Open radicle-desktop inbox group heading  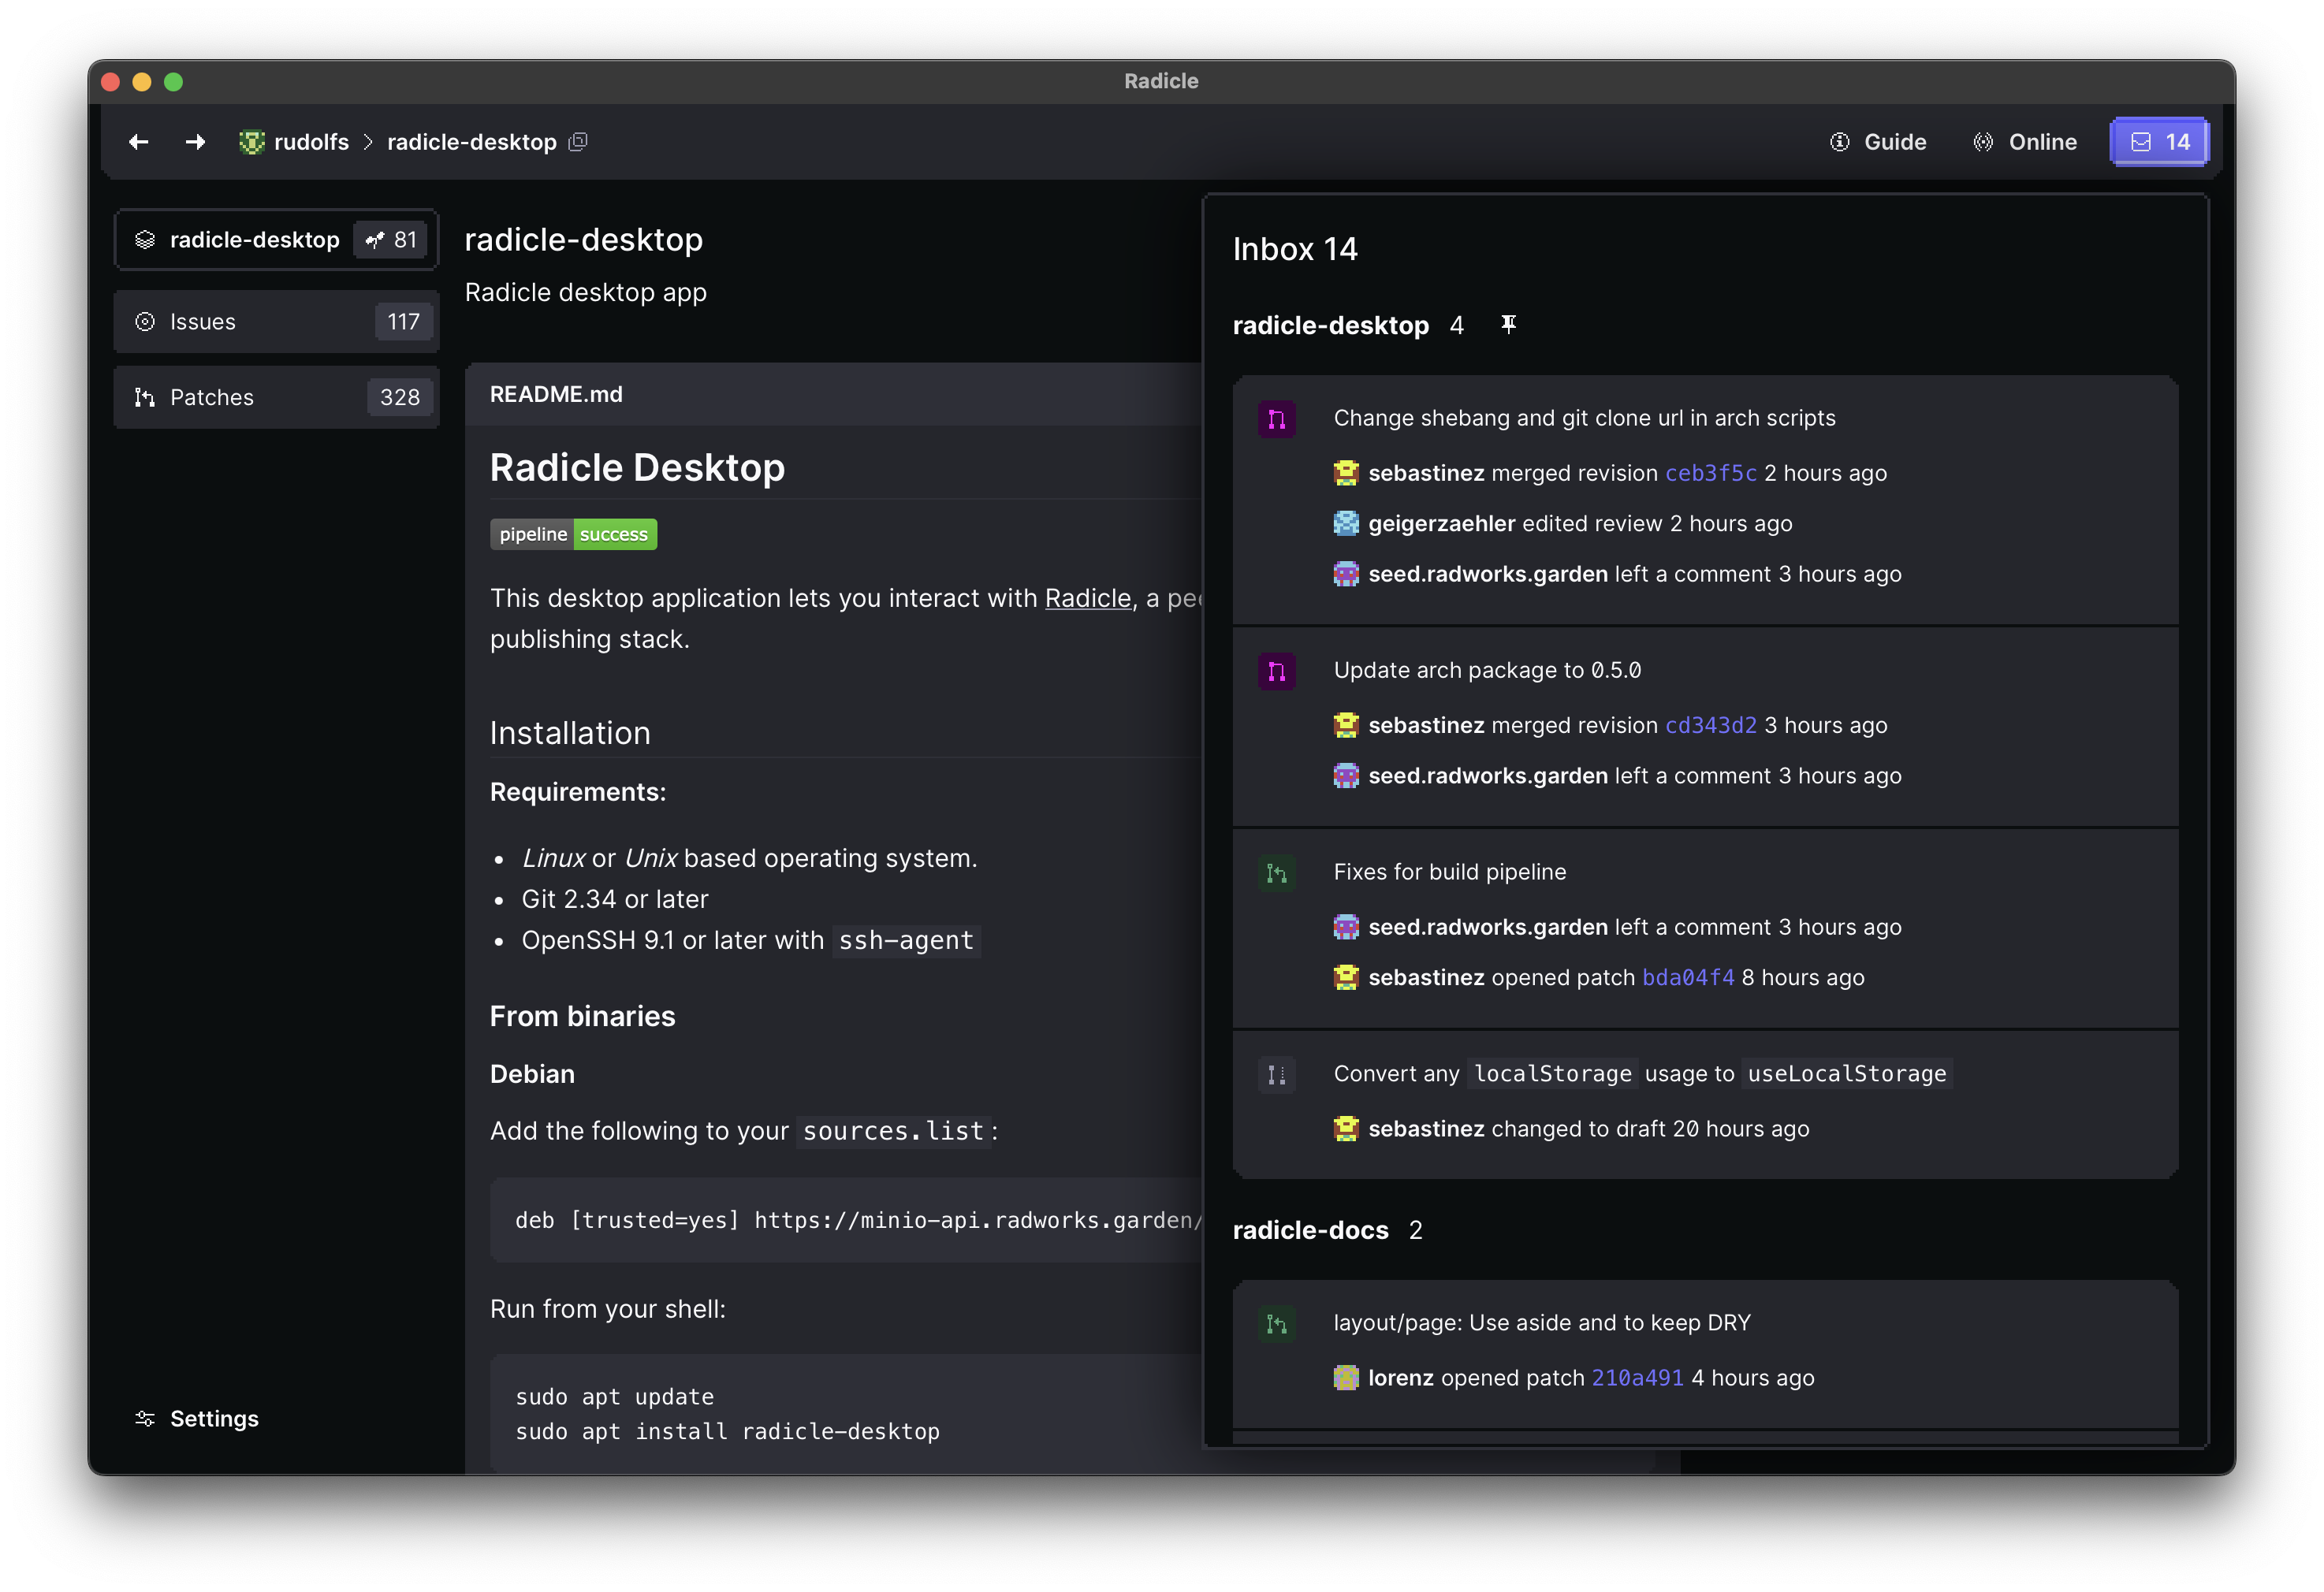click(1330, 325)
